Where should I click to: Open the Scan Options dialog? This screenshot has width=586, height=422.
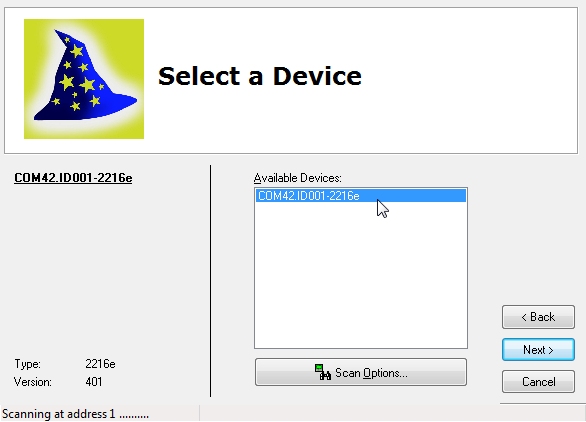361,372
